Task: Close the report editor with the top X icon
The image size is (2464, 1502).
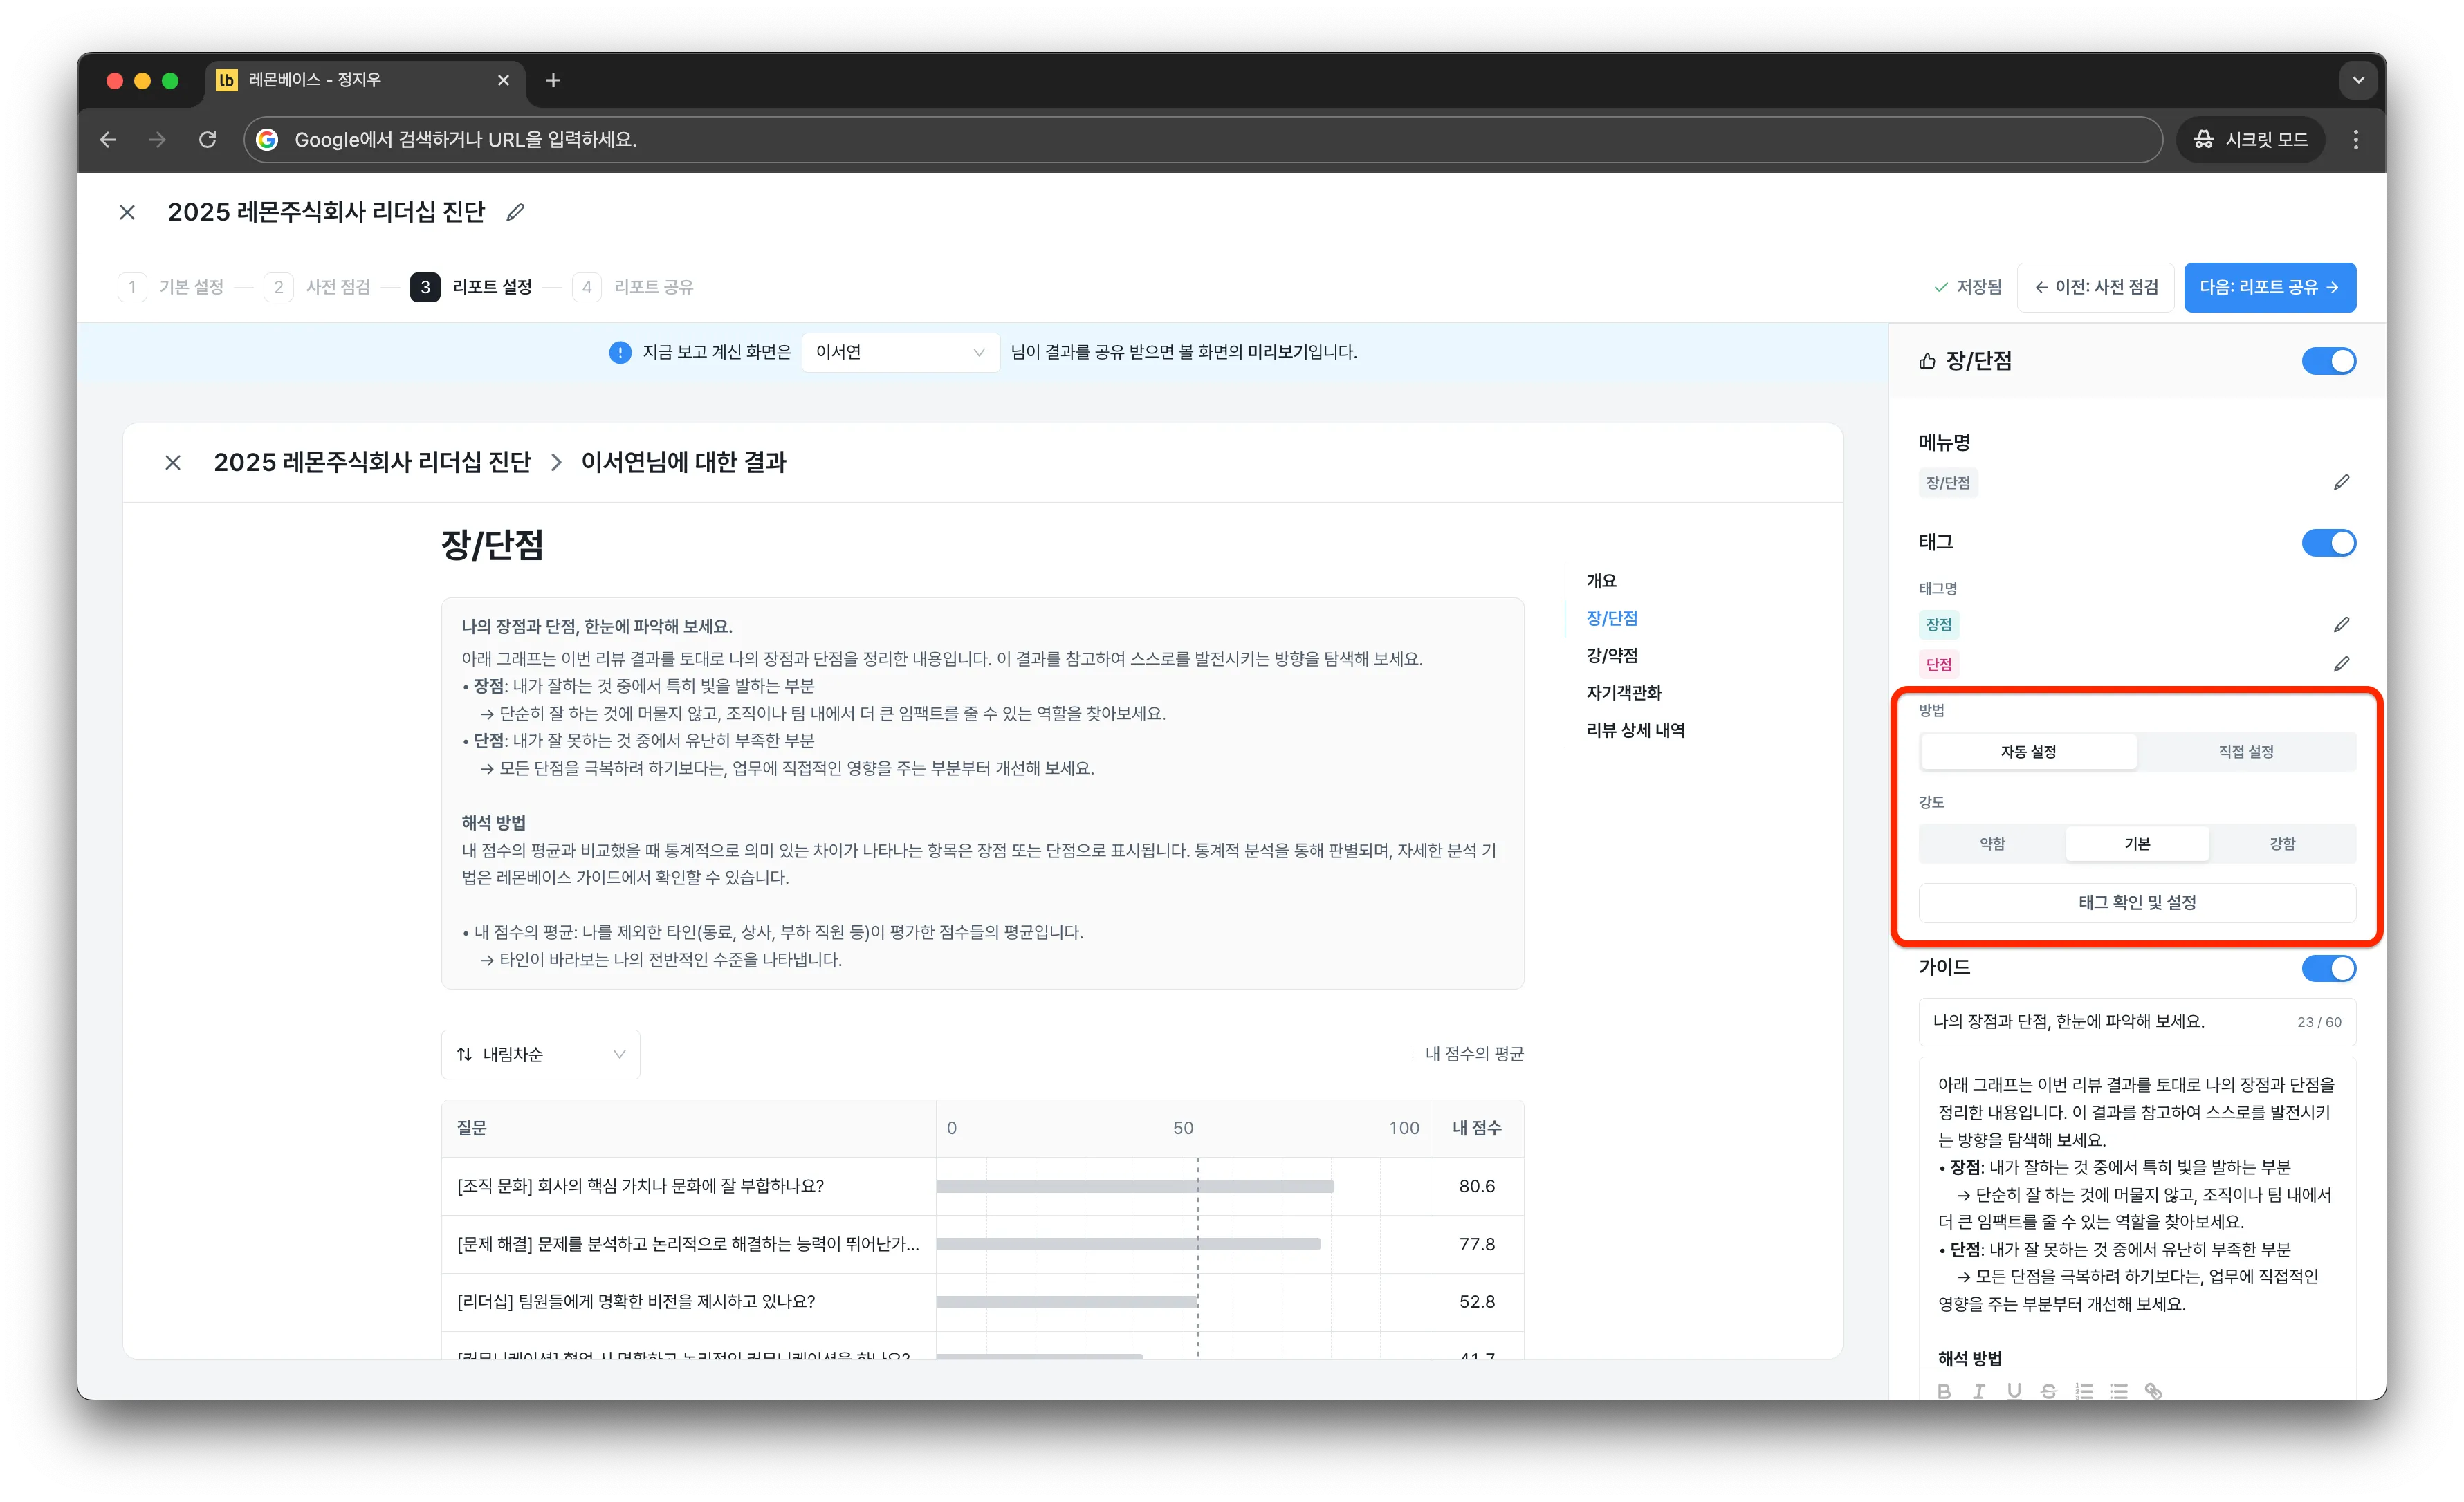Action: pyautogui.click(x=127, y=212)
